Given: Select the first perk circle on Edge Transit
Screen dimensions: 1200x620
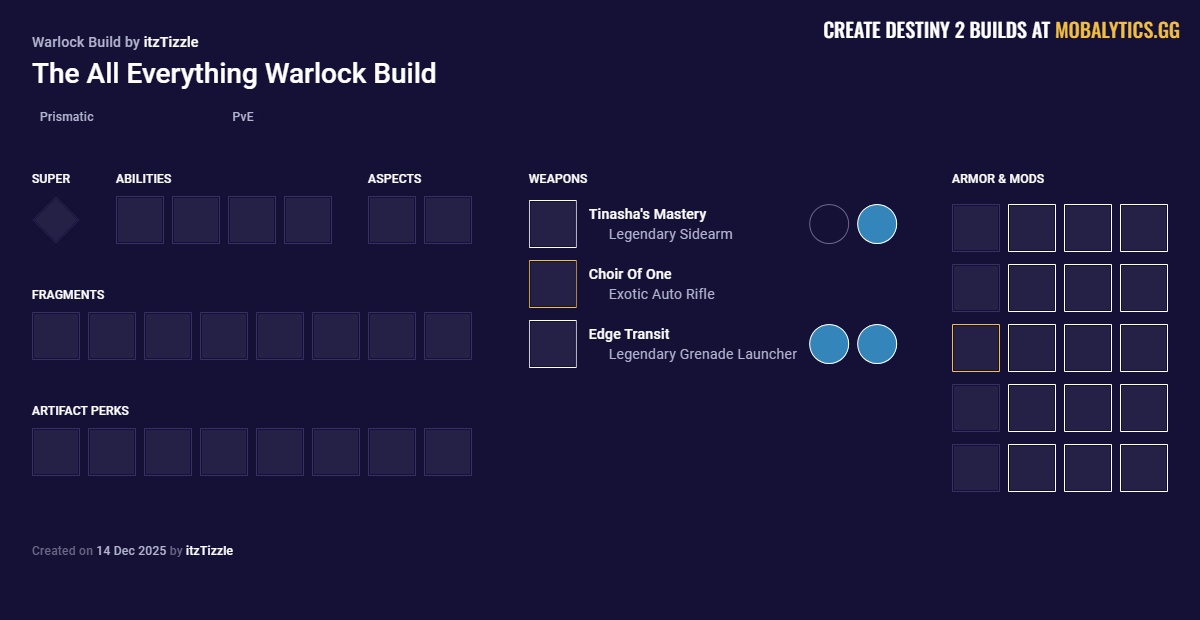Looking at the screenshot, I should click(829, 344).
